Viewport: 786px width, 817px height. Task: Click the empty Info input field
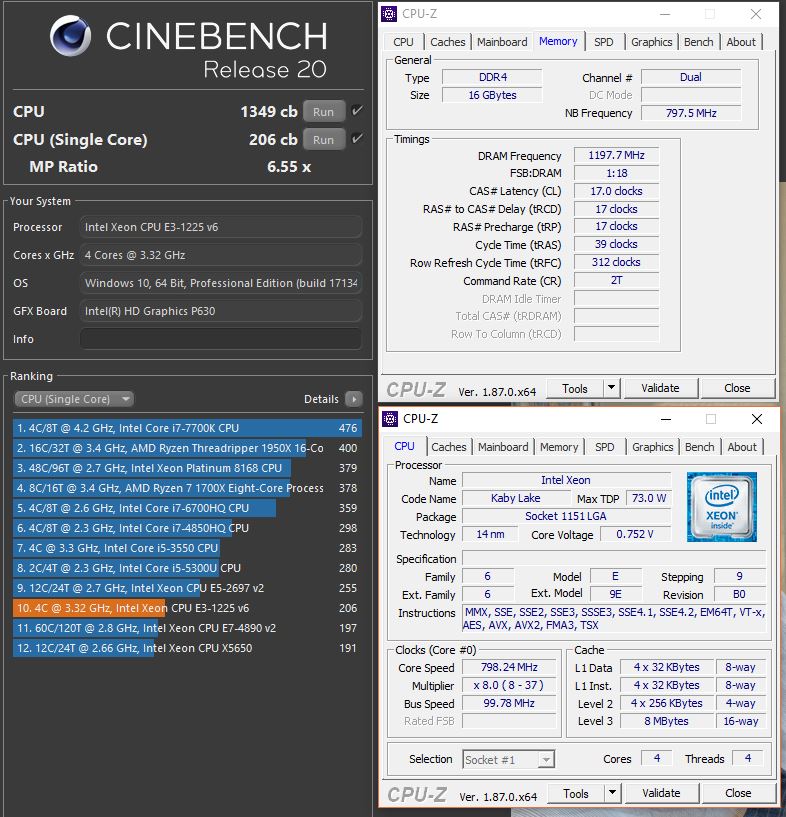pos(221,339)
